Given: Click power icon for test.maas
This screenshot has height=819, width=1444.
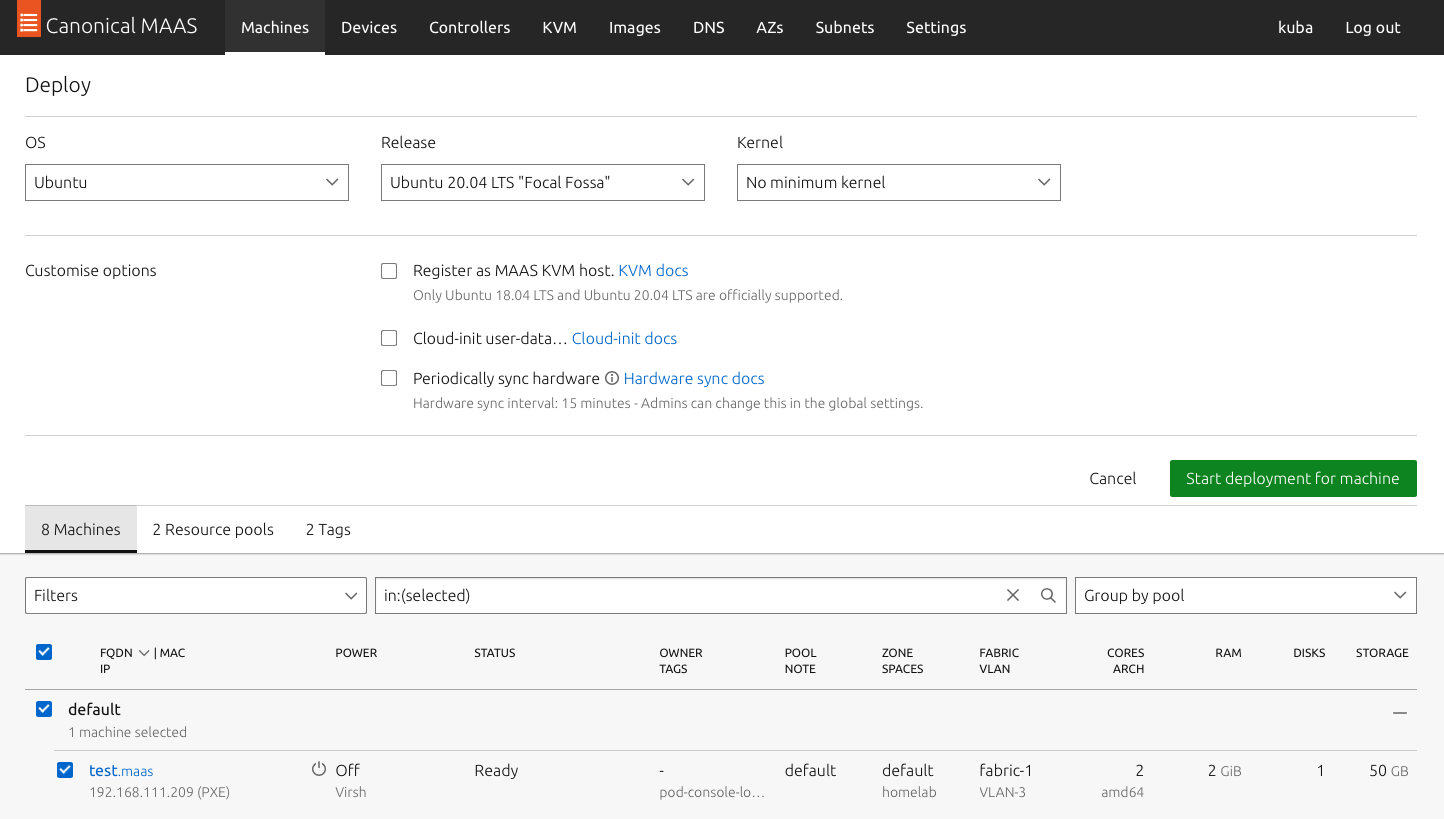Looking at the screenshot, I should coord(319,769).
